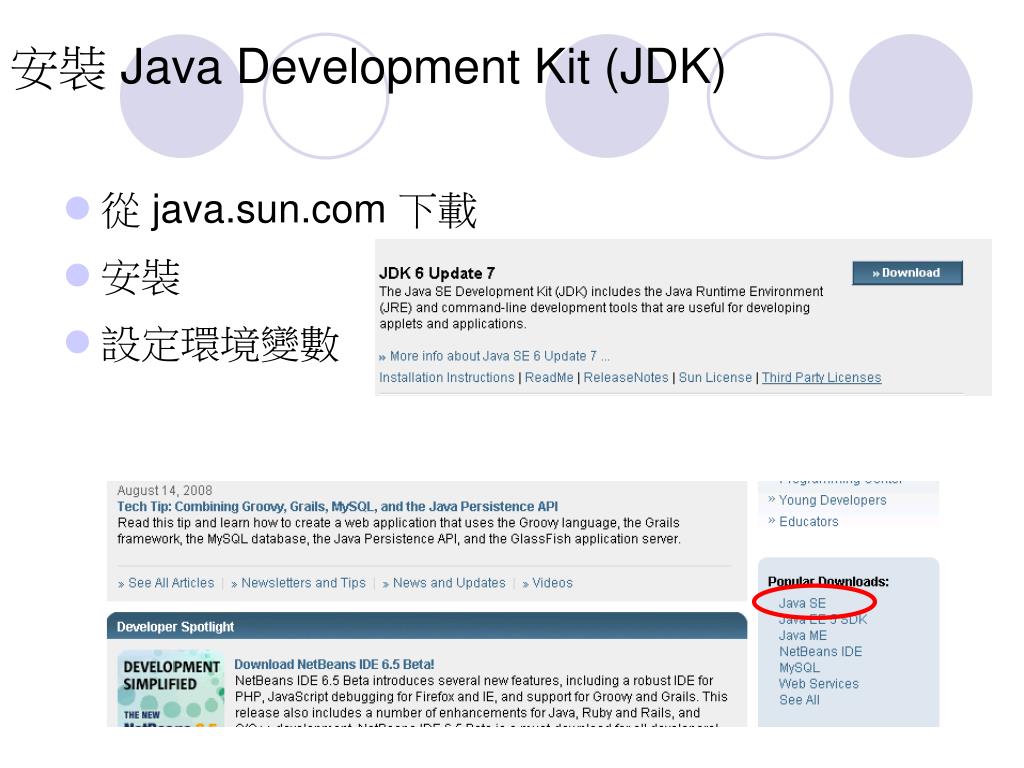
Task: Click See All in Popular Downloads
Action: pyautogui.click(x=799, y=699)
